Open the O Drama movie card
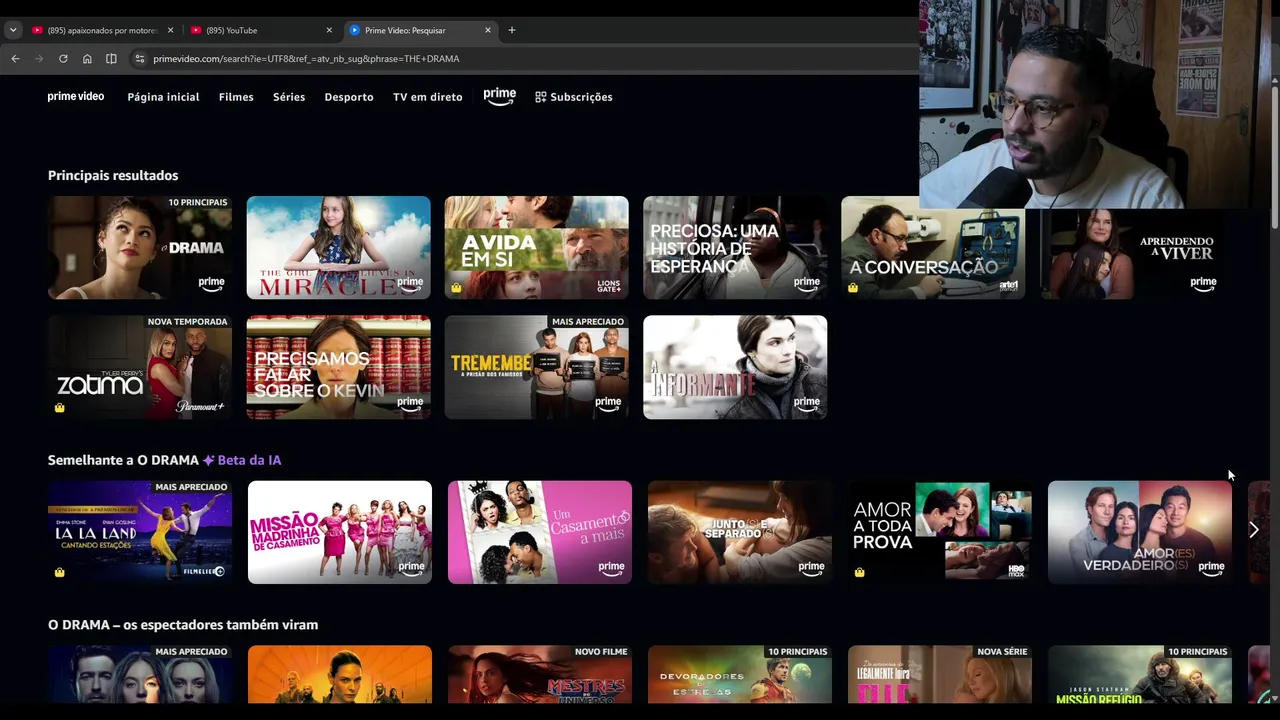Viewport: 1280px width, 720px height. coord(140,248)
